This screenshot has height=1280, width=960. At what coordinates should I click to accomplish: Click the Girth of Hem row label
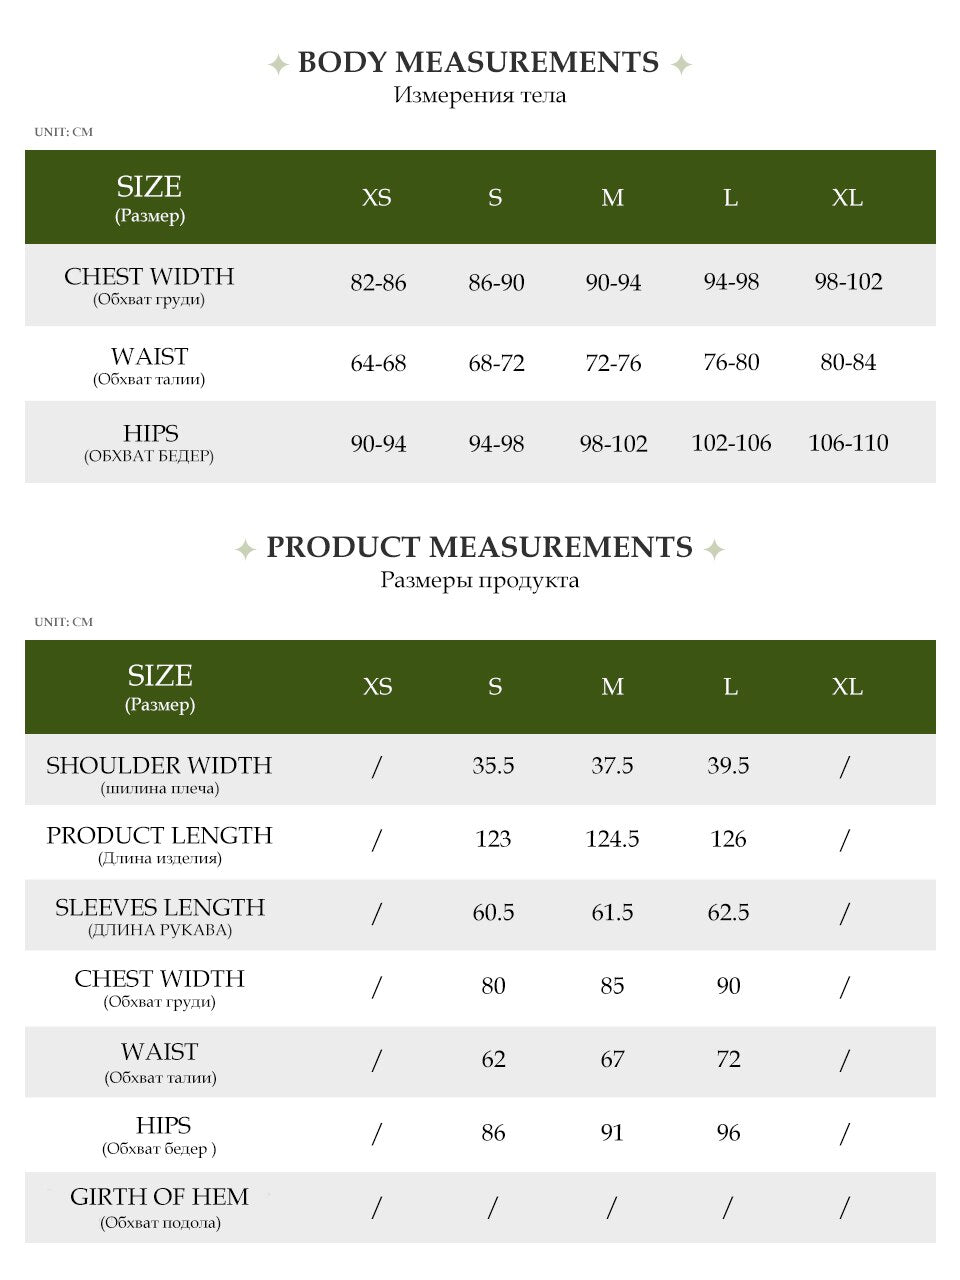point(160,1208)
